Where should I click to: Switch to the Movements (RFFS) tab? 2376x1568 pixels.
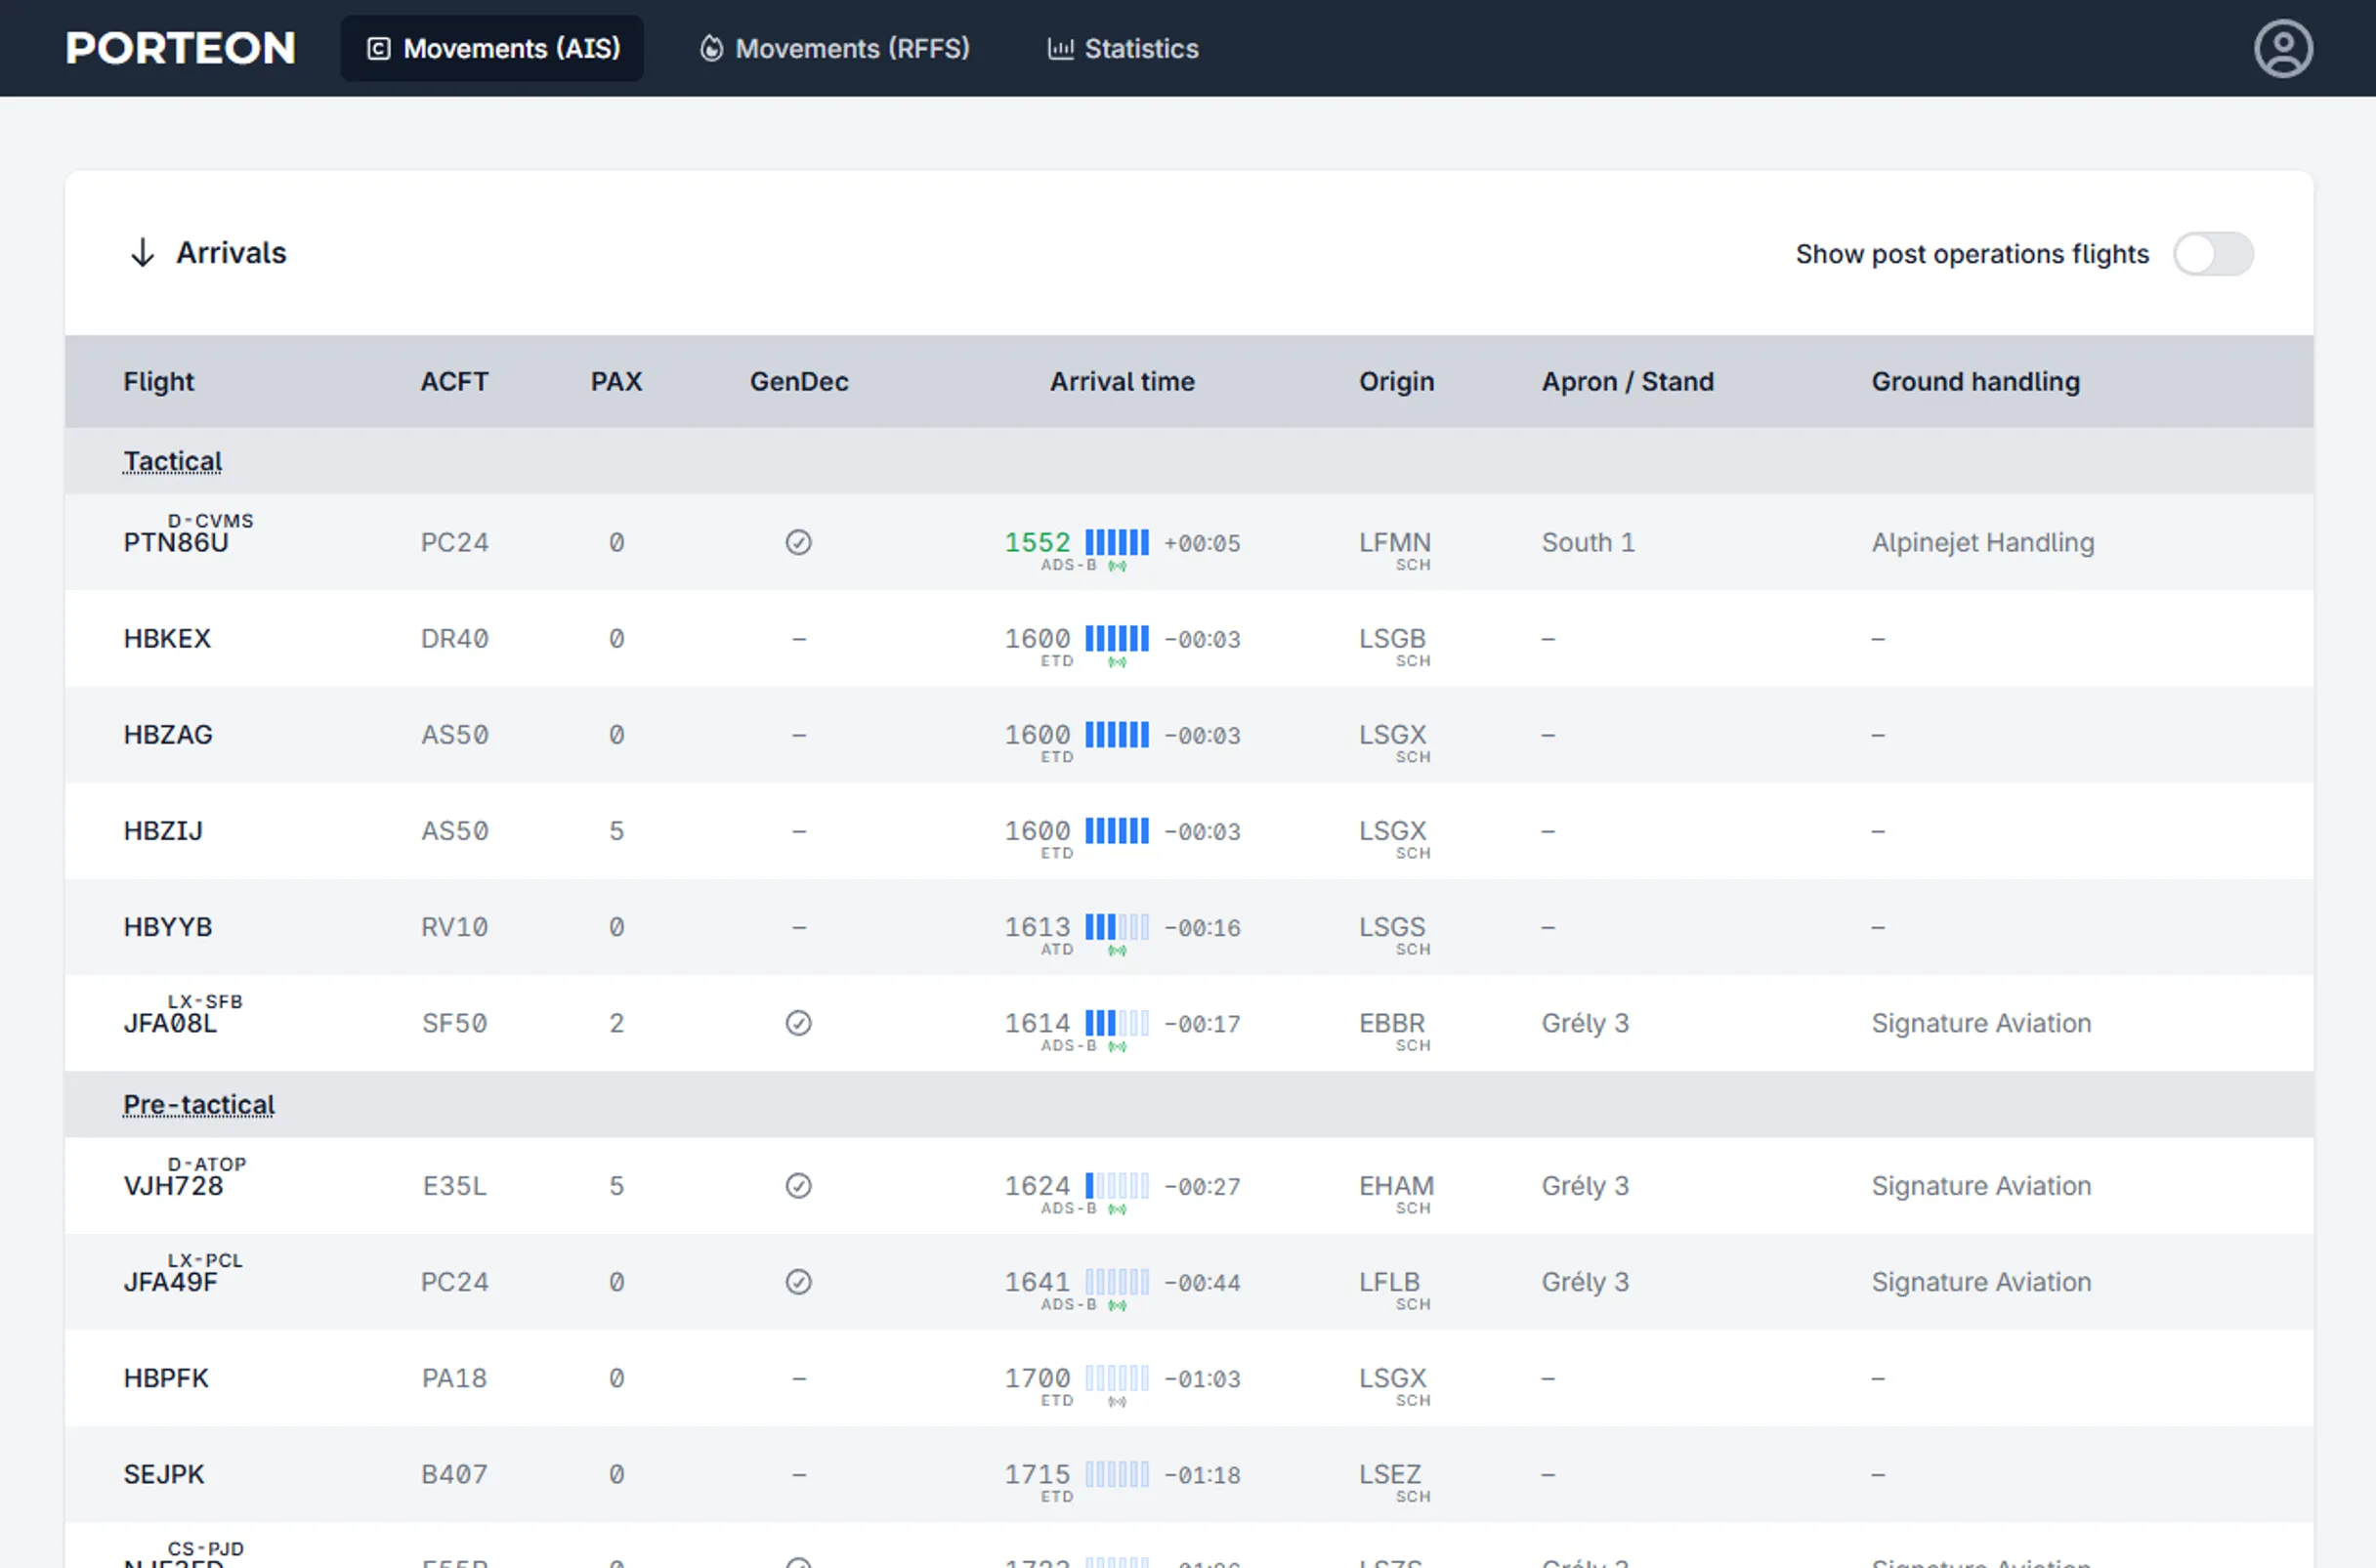835,48
